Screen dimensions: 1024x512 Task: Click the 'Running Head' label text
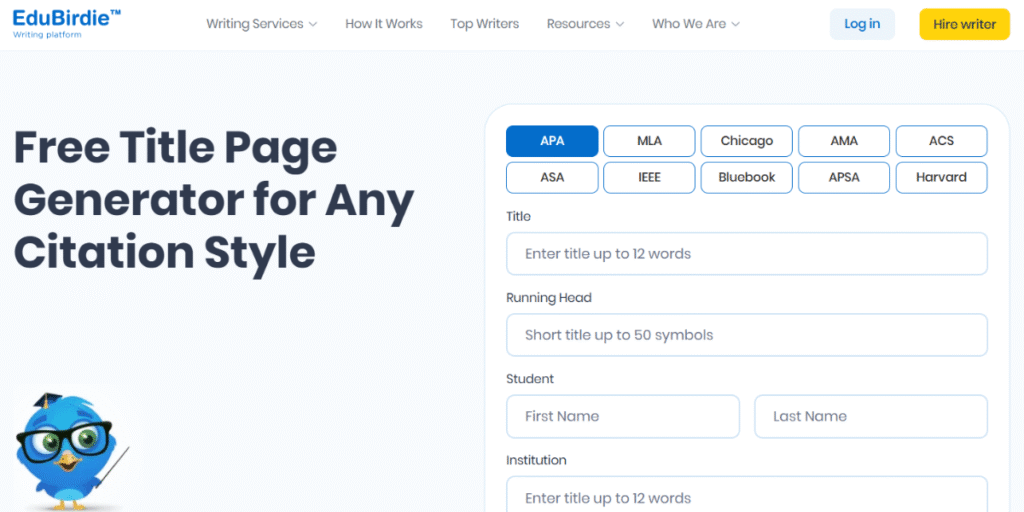tap(549, 298)
